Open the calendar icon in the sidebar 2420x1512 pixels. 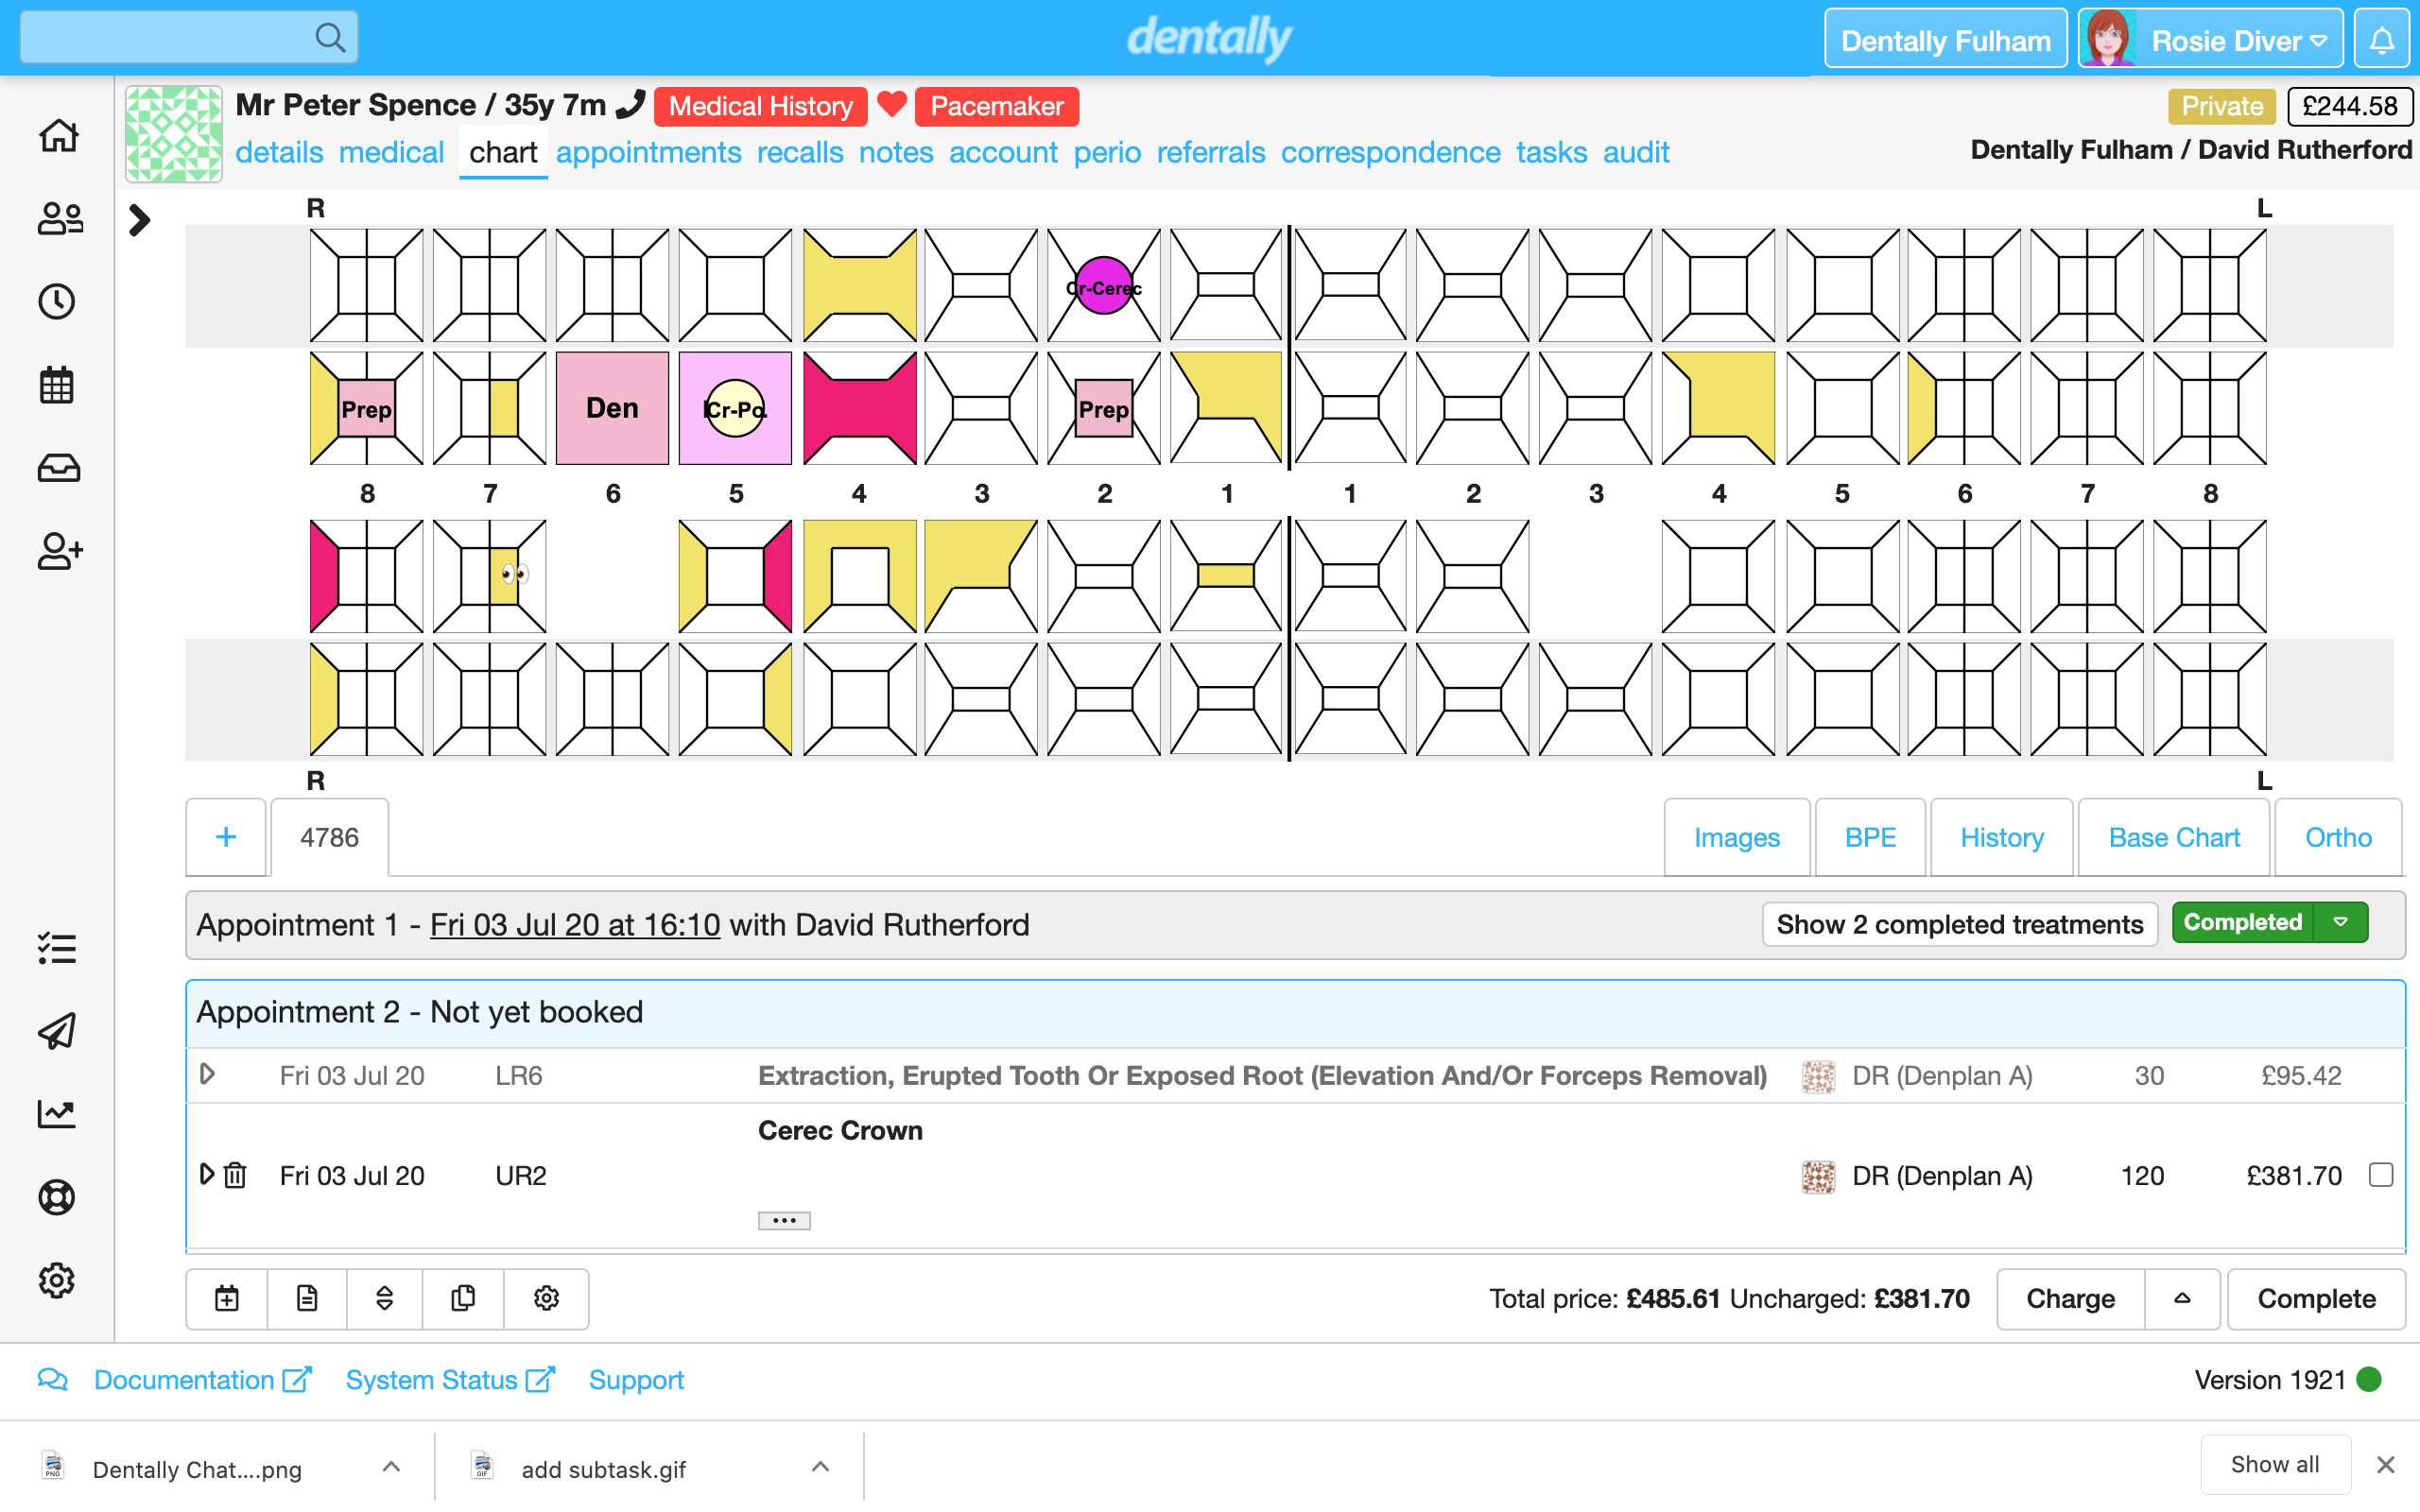(x=58, y=385)
